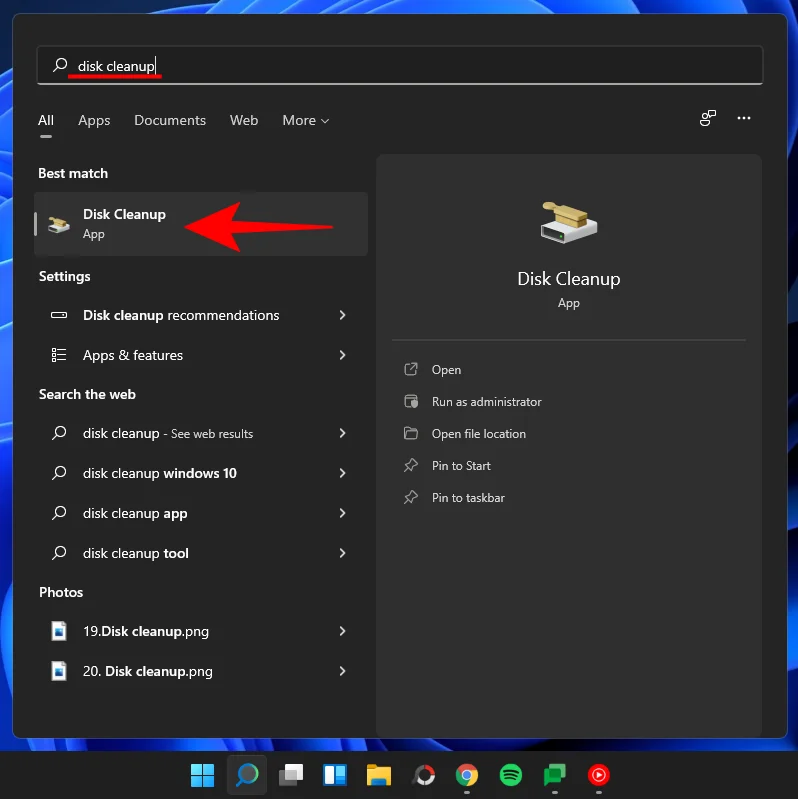Click the Open action icon
This screenshot has width=798, height=799.
(411, 369)
